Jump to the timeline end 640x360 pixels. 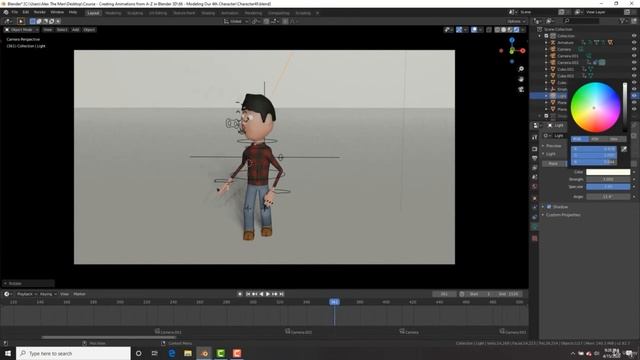click(x=282, y=294)
